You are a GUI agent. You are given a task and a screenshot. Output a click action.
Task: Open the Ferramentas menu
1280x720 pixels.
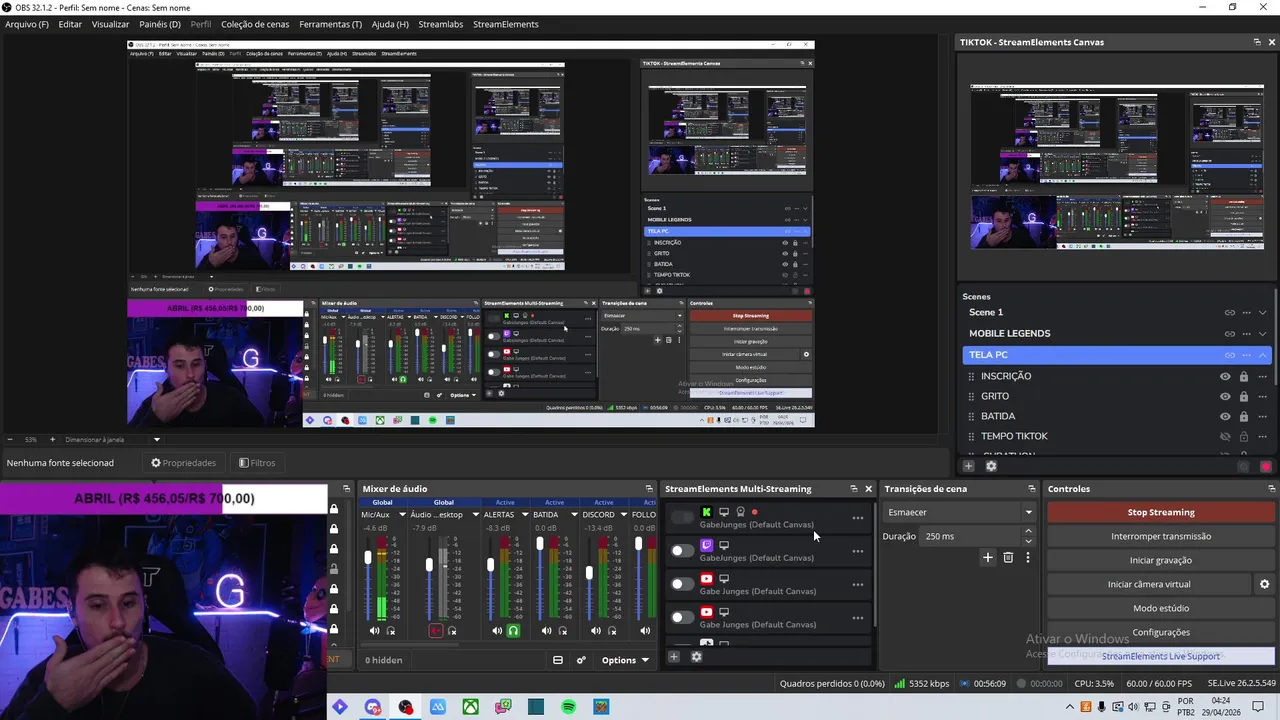tap(330, 24)
